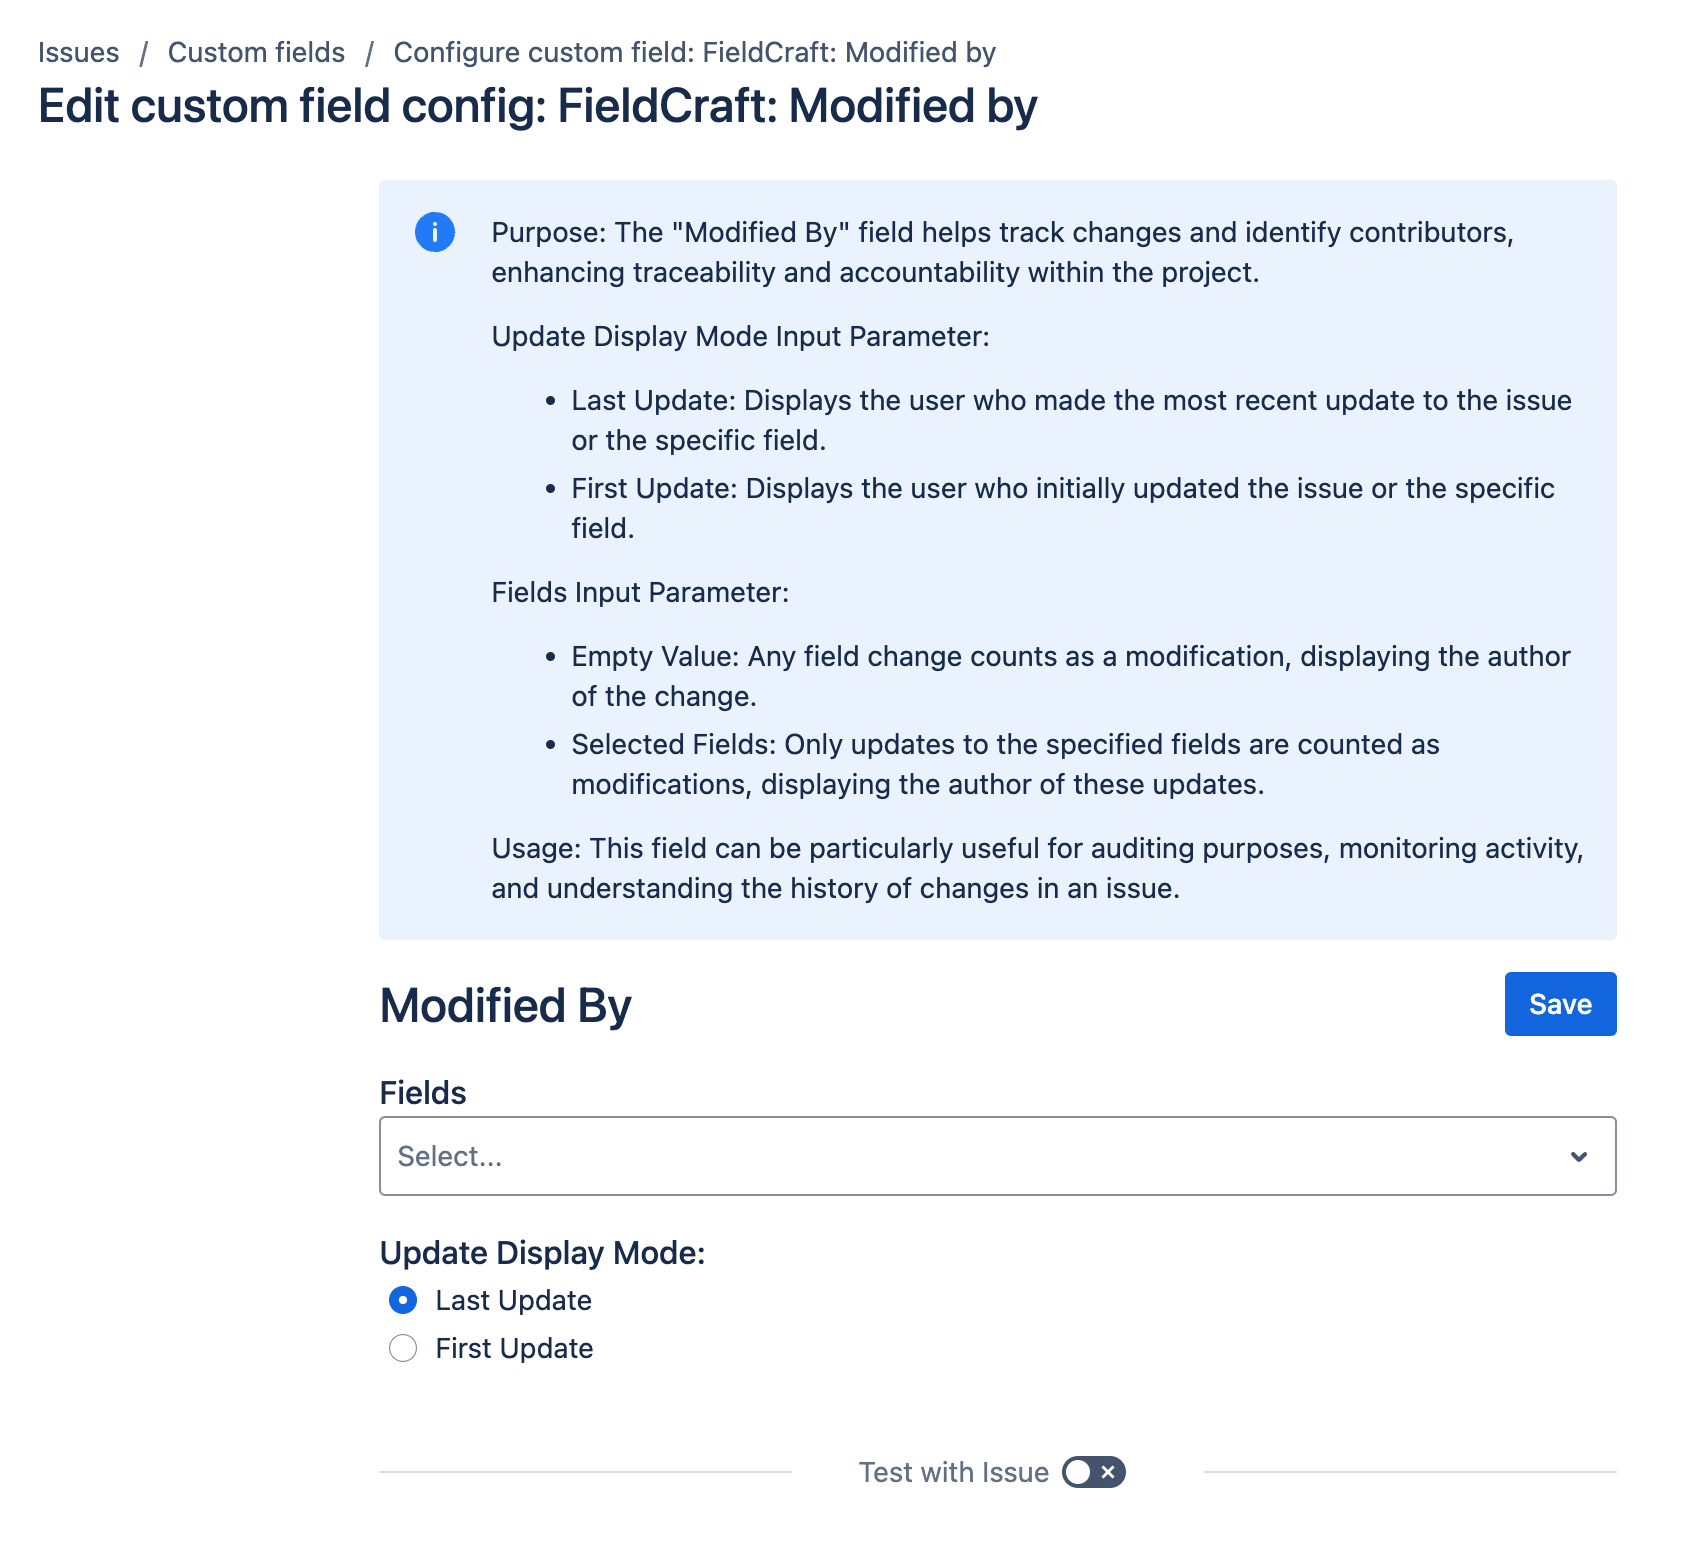Click the Update Display Mode Input Parameter: text
1692x1568 pixels.
(x=740, y=336)
